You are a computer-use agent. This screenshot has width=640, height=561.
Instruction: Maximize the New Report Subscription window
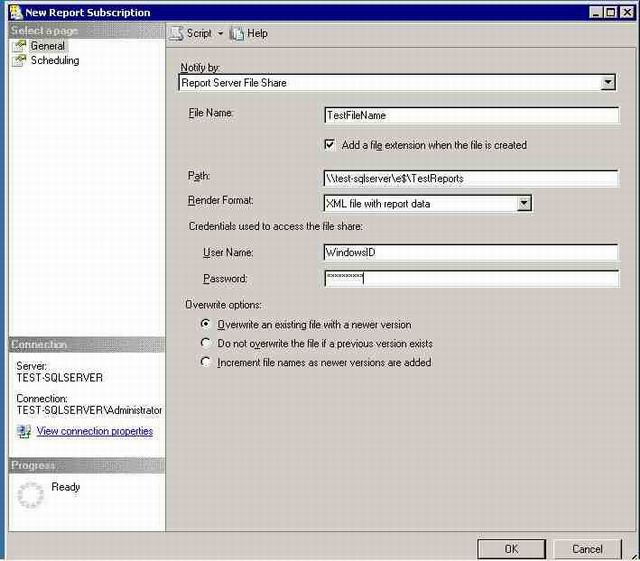pos(611,12)
